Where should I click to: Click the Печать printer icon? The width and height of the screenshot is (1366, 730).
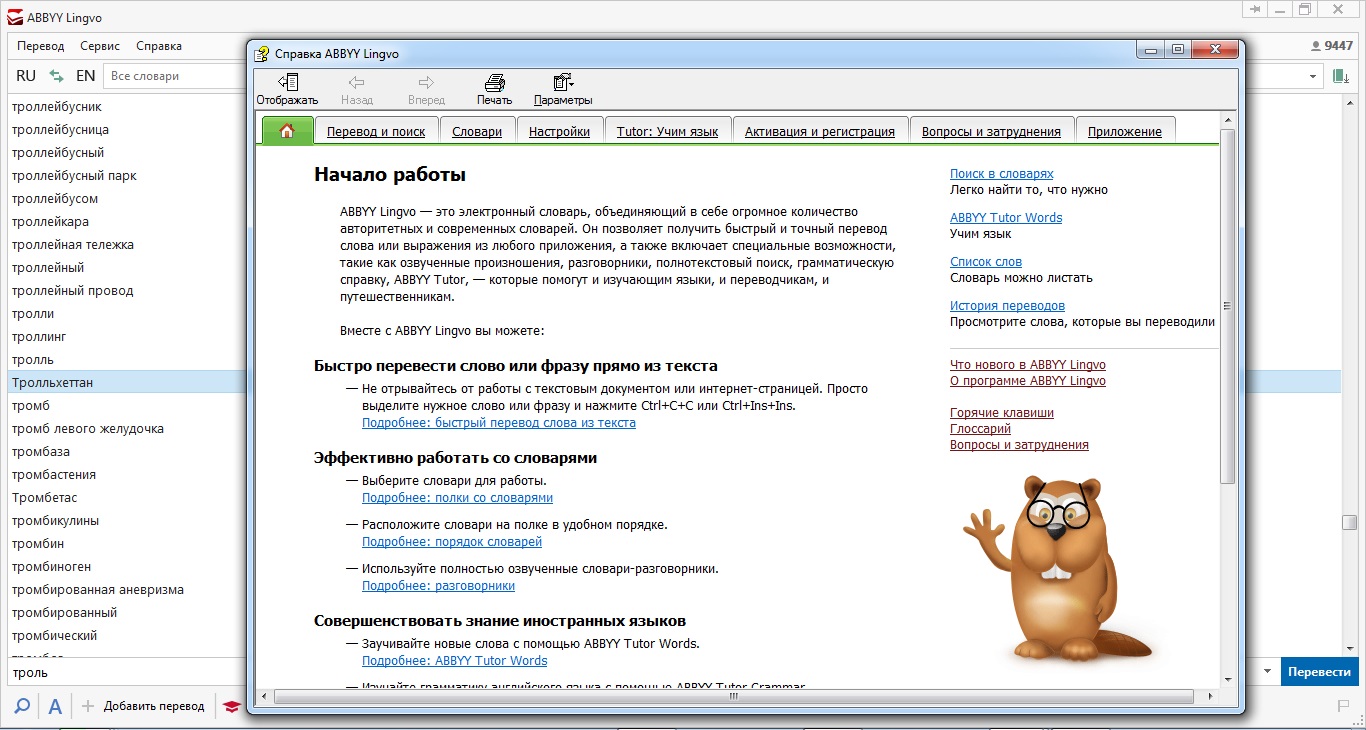click(x=494, y=83)
